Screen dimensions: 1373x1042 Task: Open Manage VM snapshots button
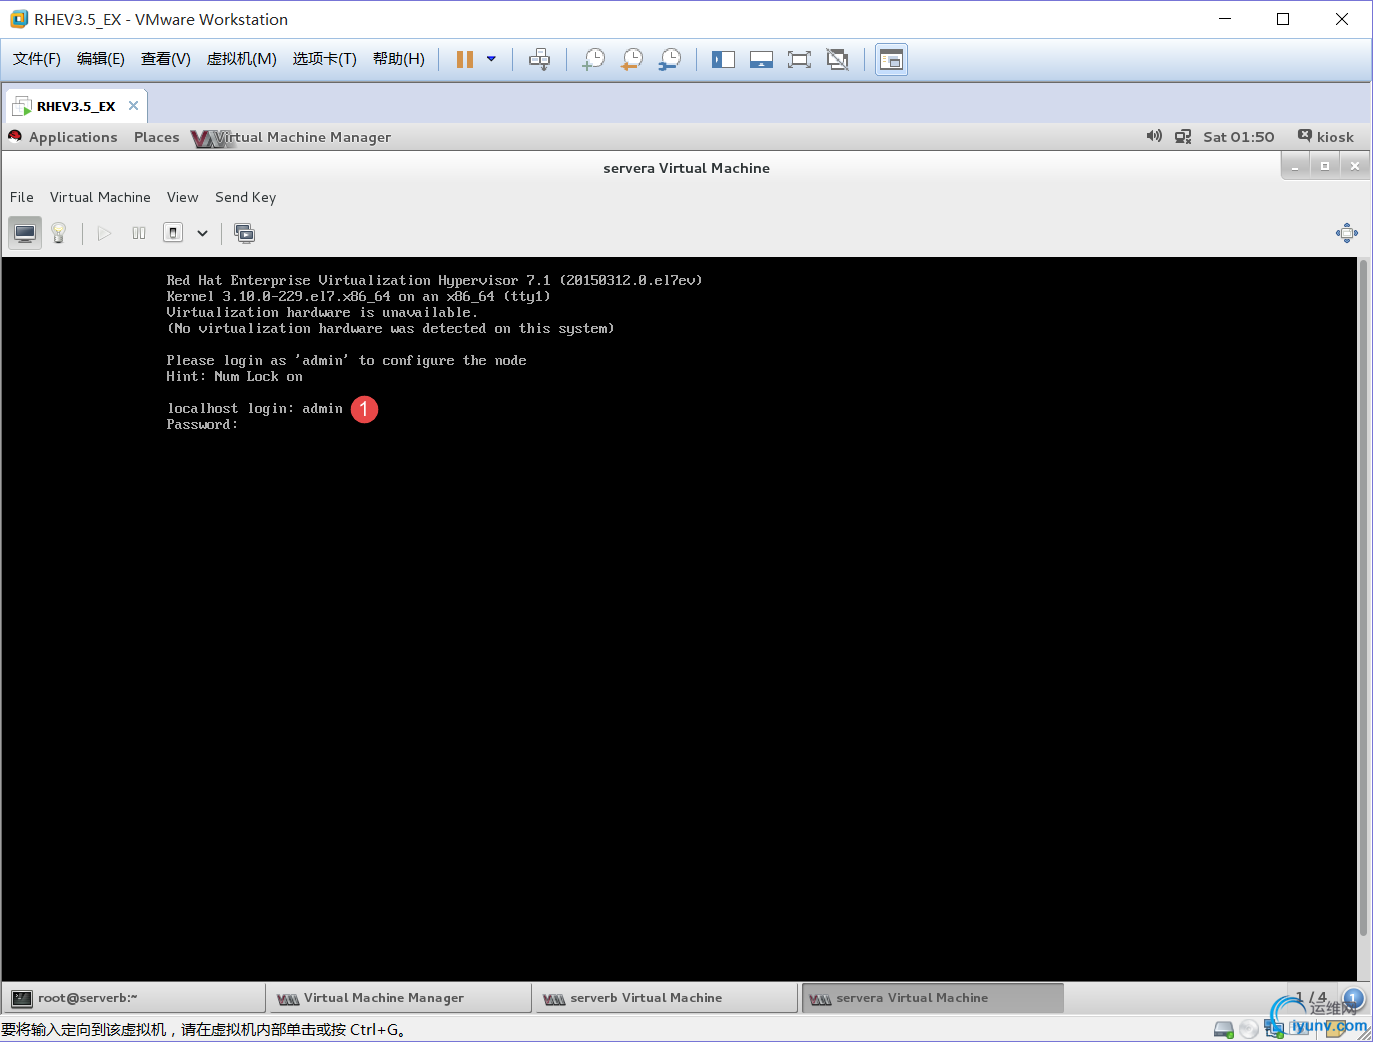[x=244, y=233]
